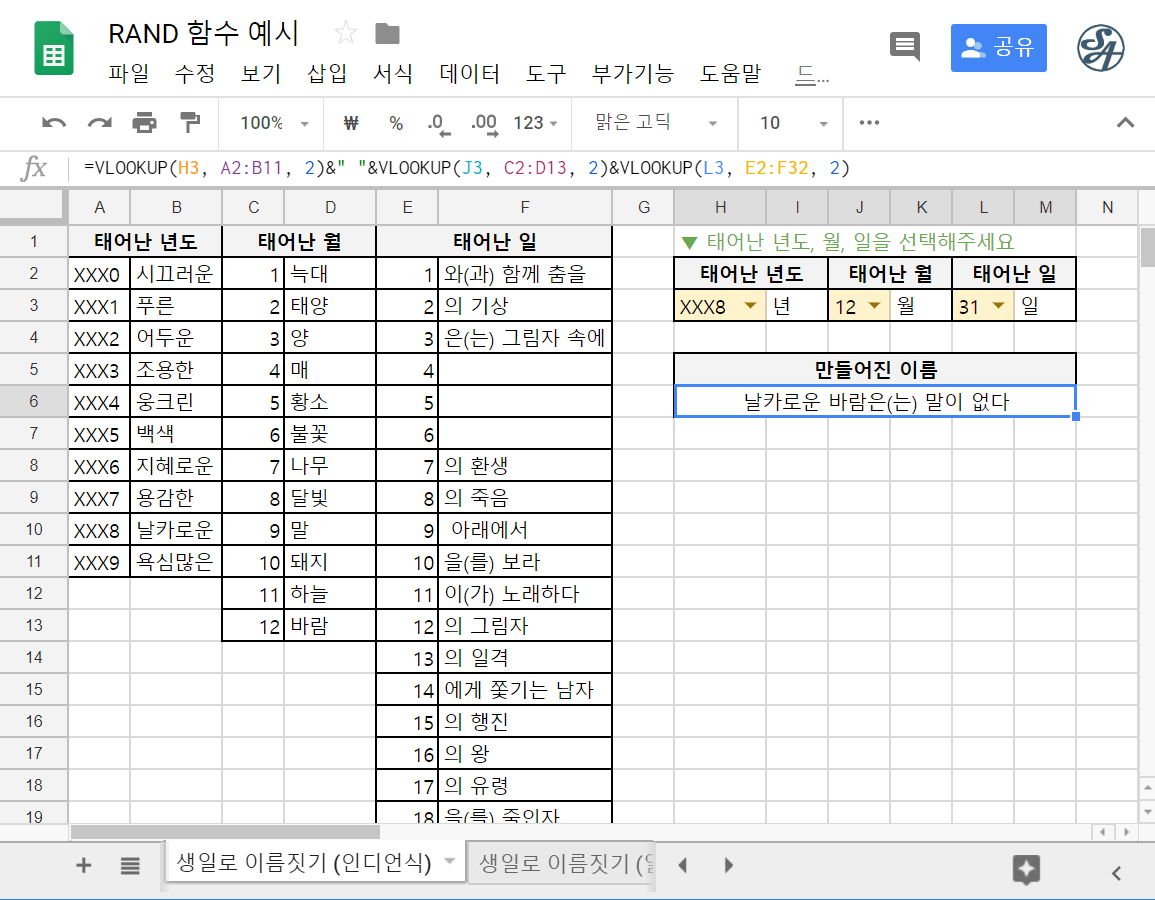Open the zoom 100% dropdown
The height and width of the screenshot is (900, 1155).
coord(275,123)
